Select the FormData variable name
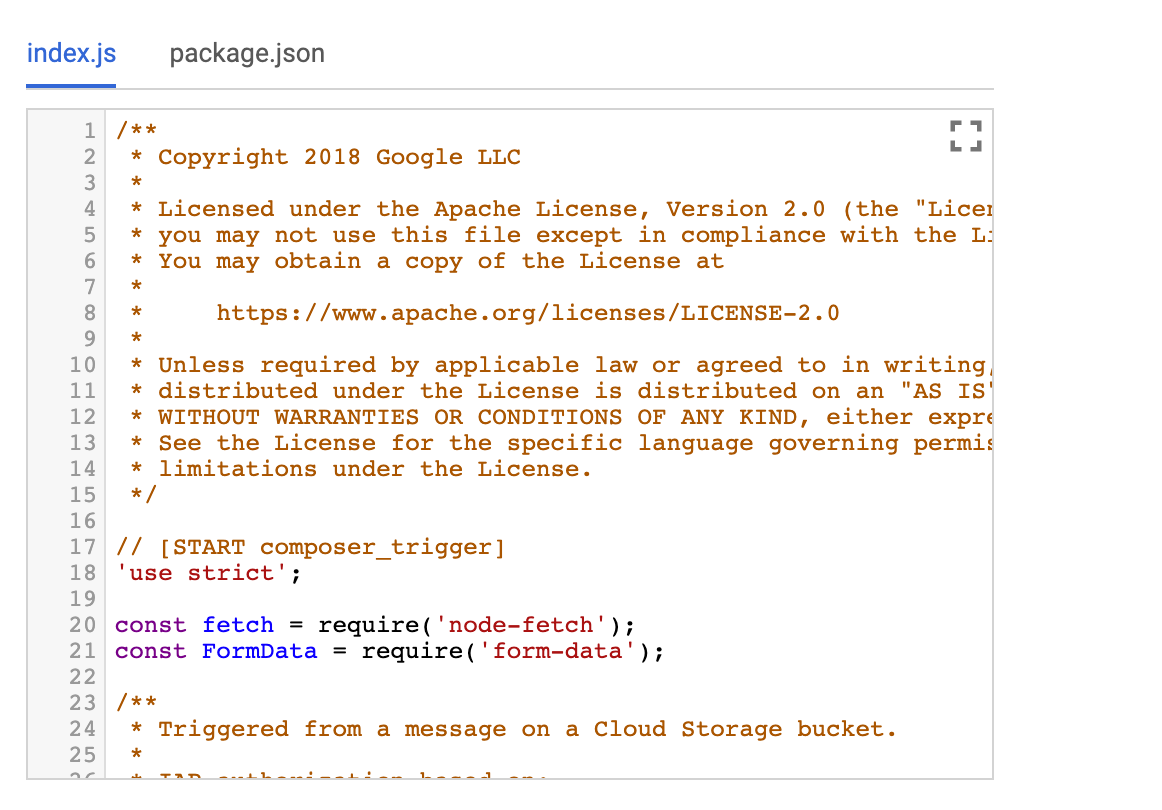The width and height of the screenshot is (1162, 810). (259, 651)
